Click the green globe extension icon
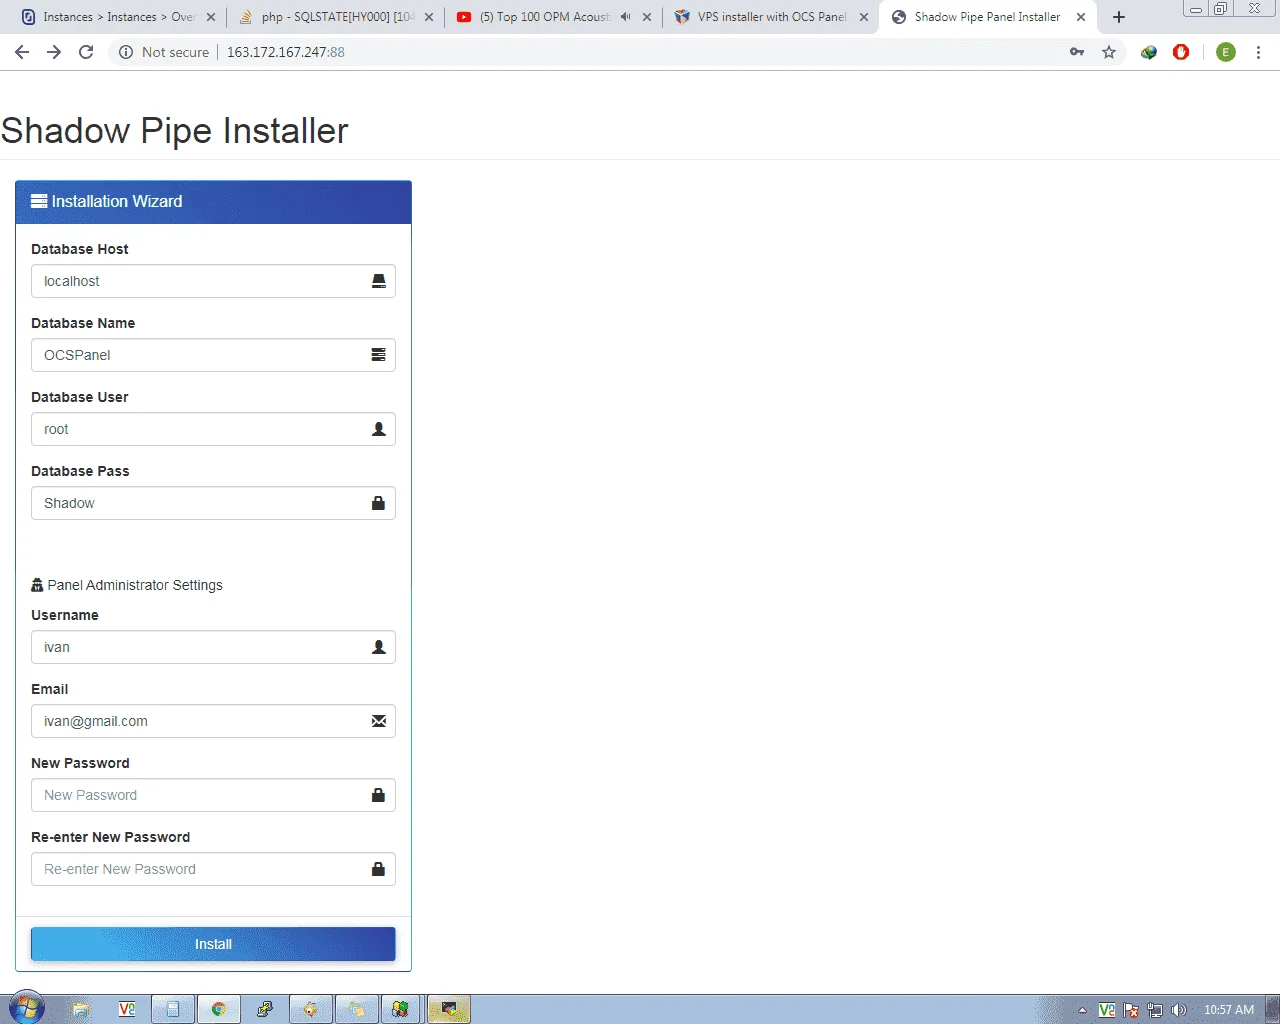 (x=1149, y=52)
